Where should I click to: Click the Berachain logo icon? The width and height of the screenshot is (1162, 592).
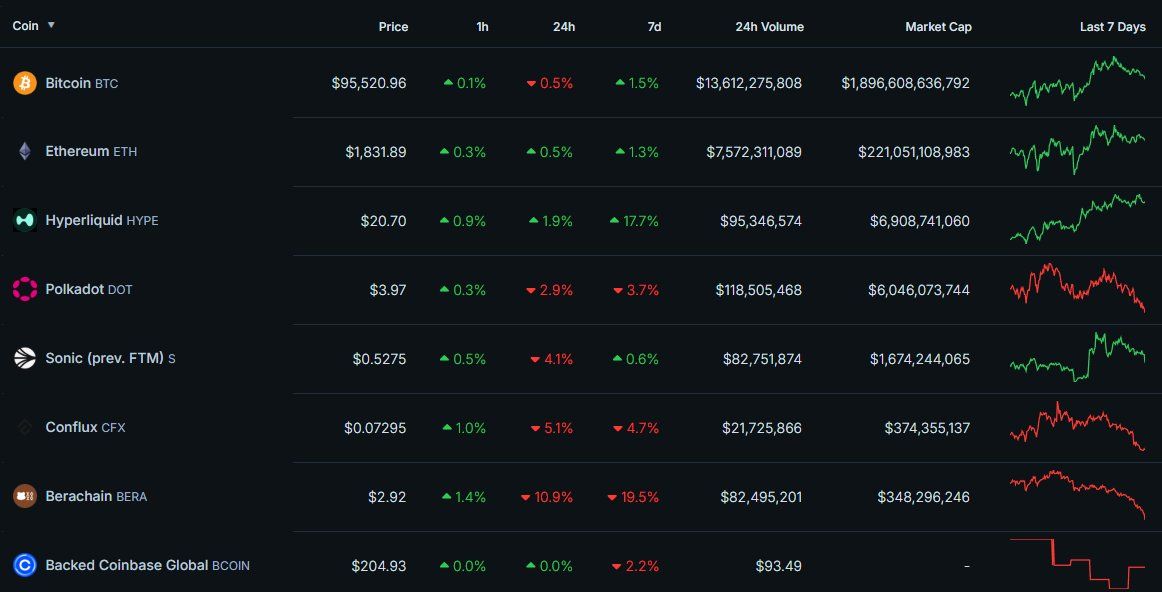pos(24,496)
